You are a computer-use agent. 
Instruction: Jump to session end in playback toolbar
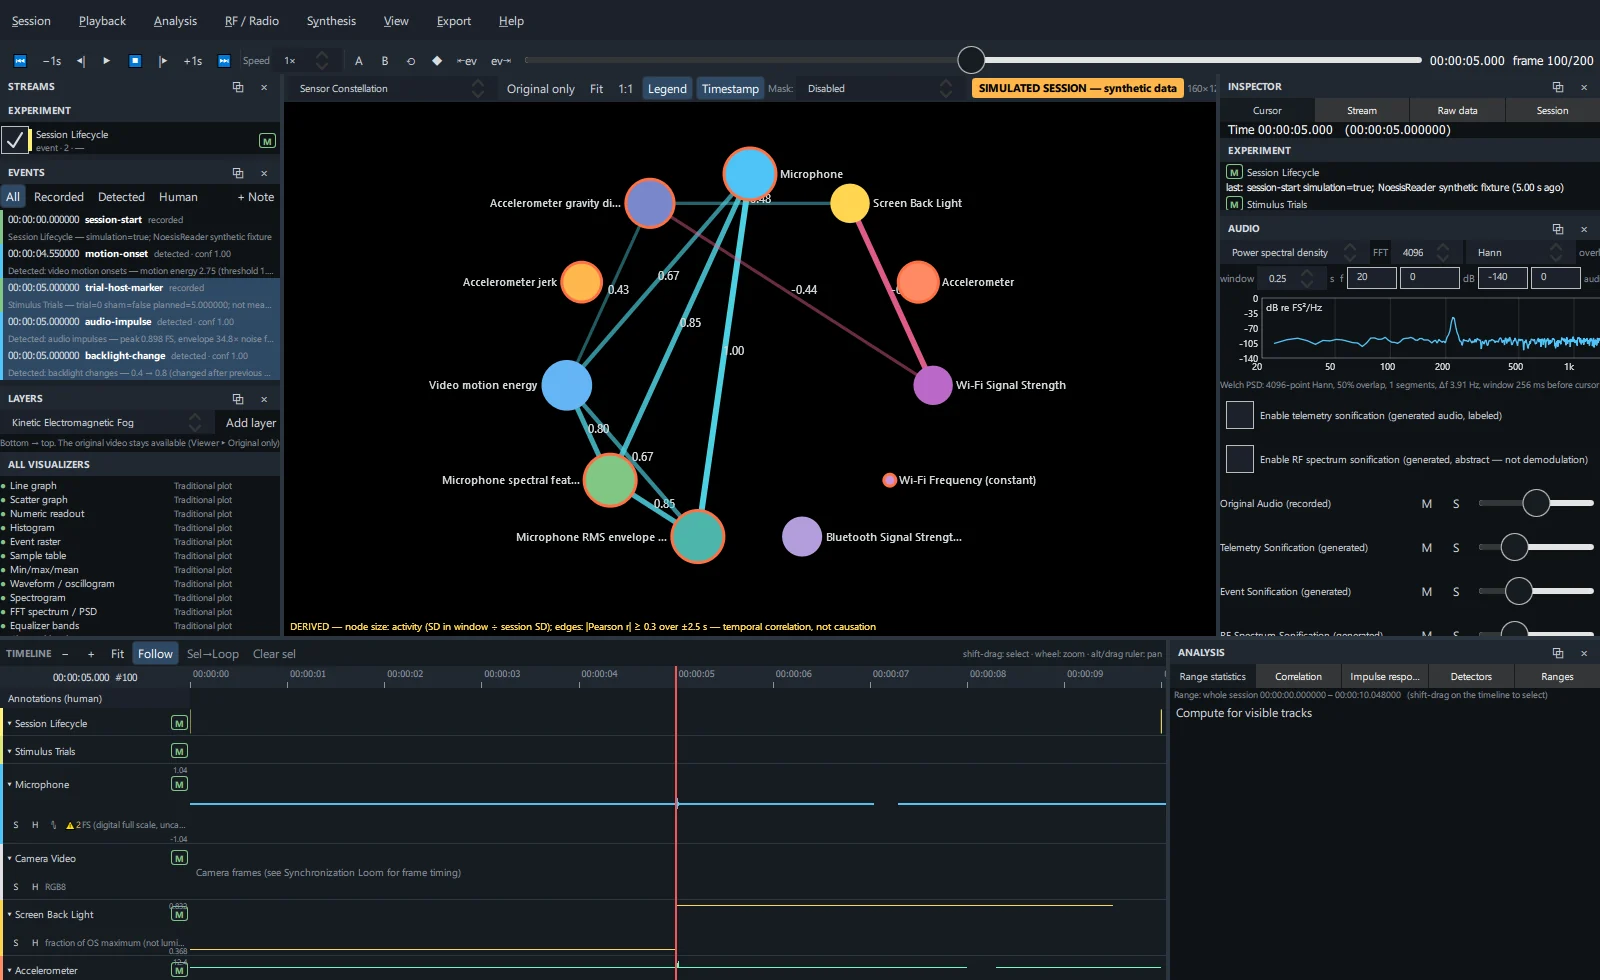coord(224,61)
